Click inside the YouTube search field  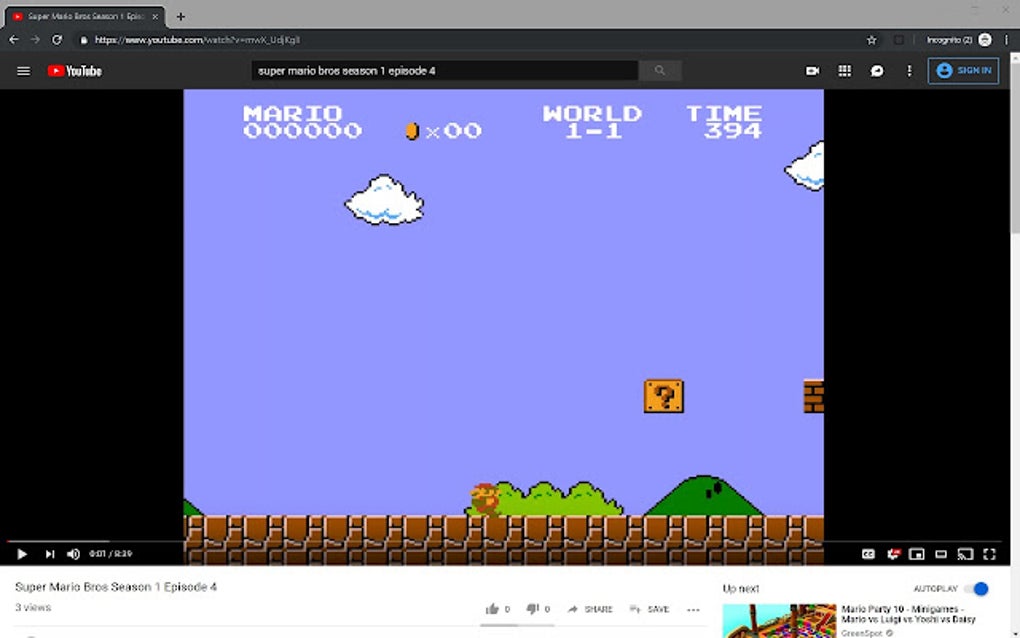[x=445, y=70]
